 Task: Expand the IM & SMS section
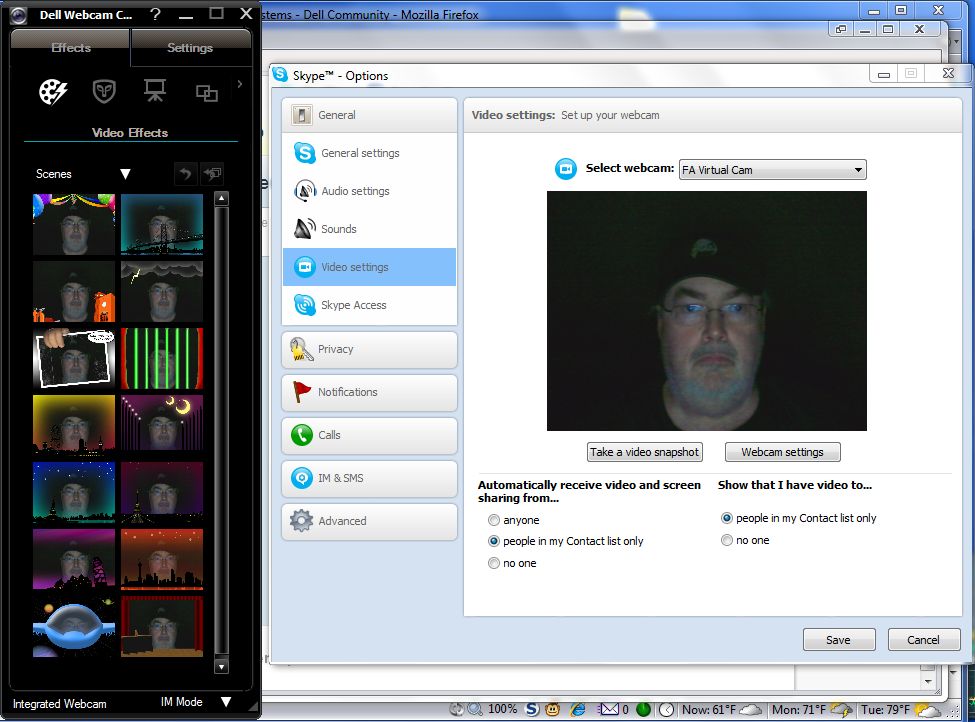point(369,478)
